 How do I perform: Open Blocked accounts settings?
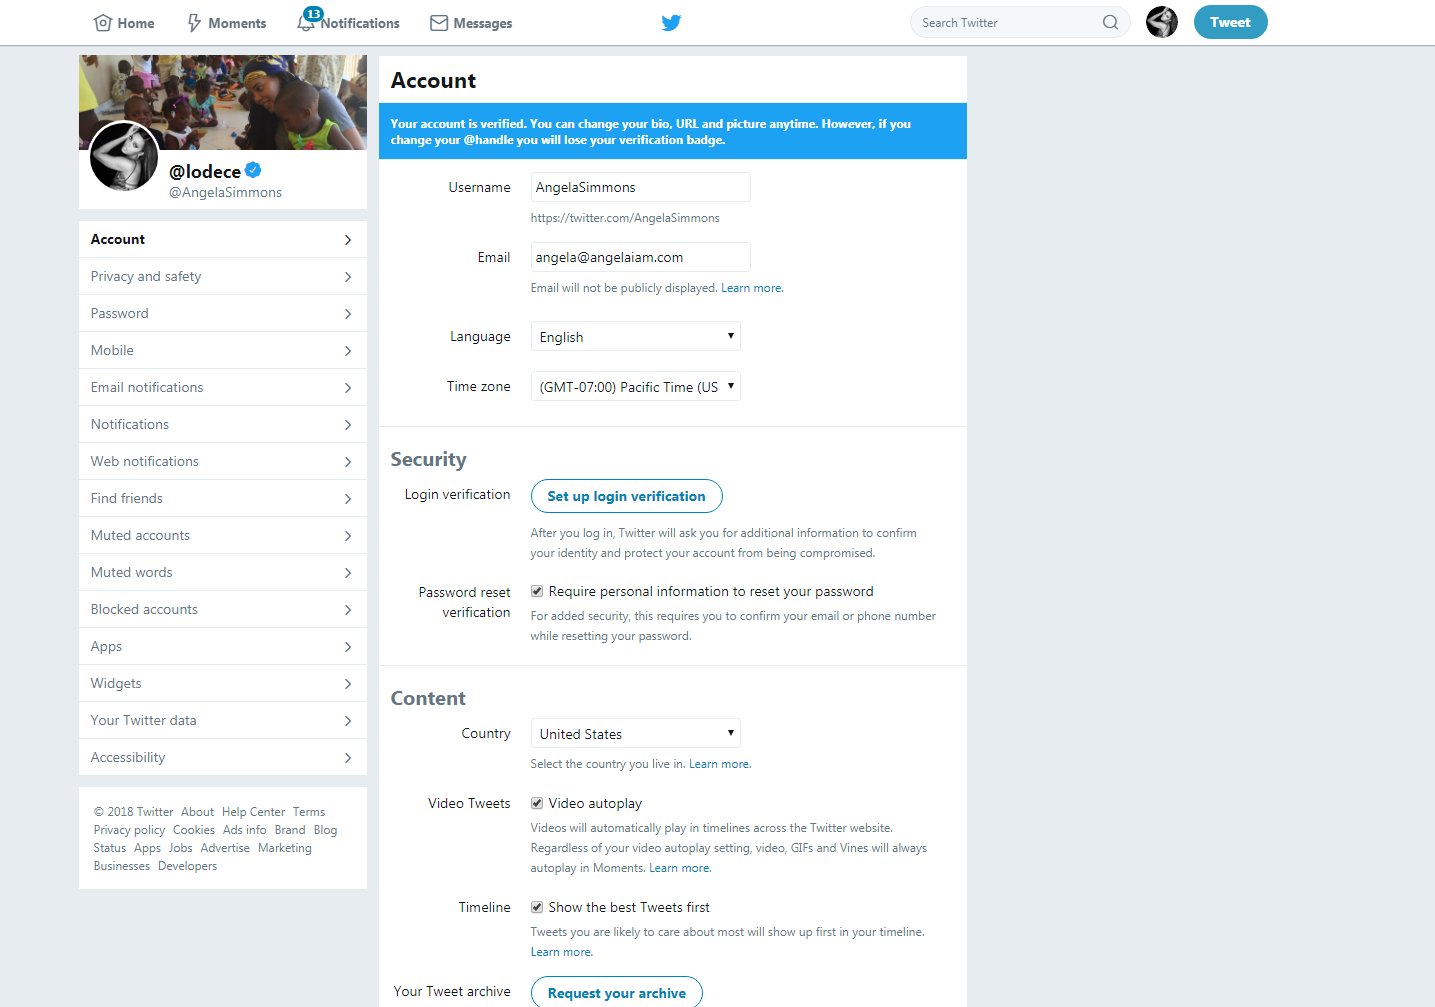click(223, 609)
